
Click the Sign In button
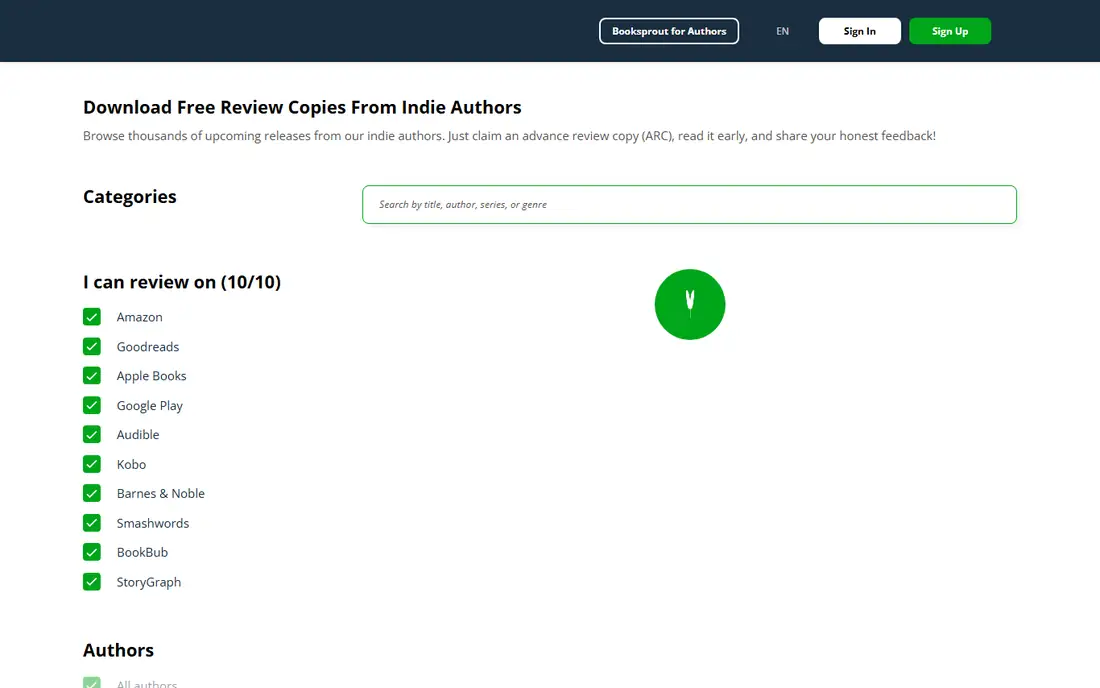859,31
